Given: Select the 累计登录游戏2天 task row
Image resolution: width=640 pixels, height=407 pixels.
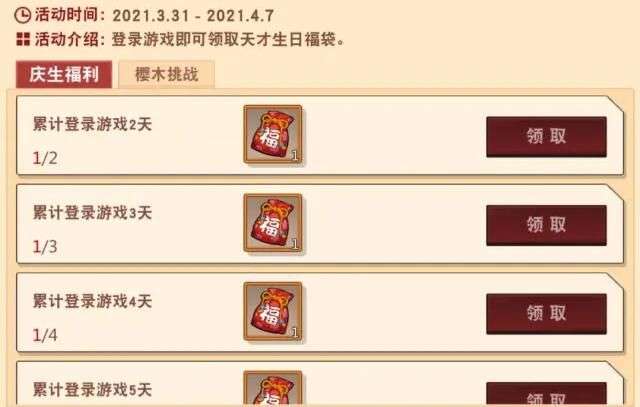Looking at the screenshot, I should 320,136.
